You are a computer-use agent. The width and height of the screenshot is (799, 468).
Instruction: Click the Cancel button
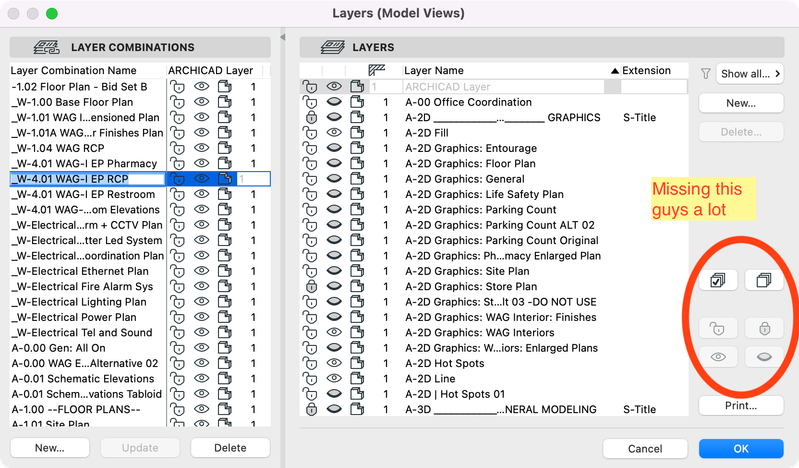[645, 449]
